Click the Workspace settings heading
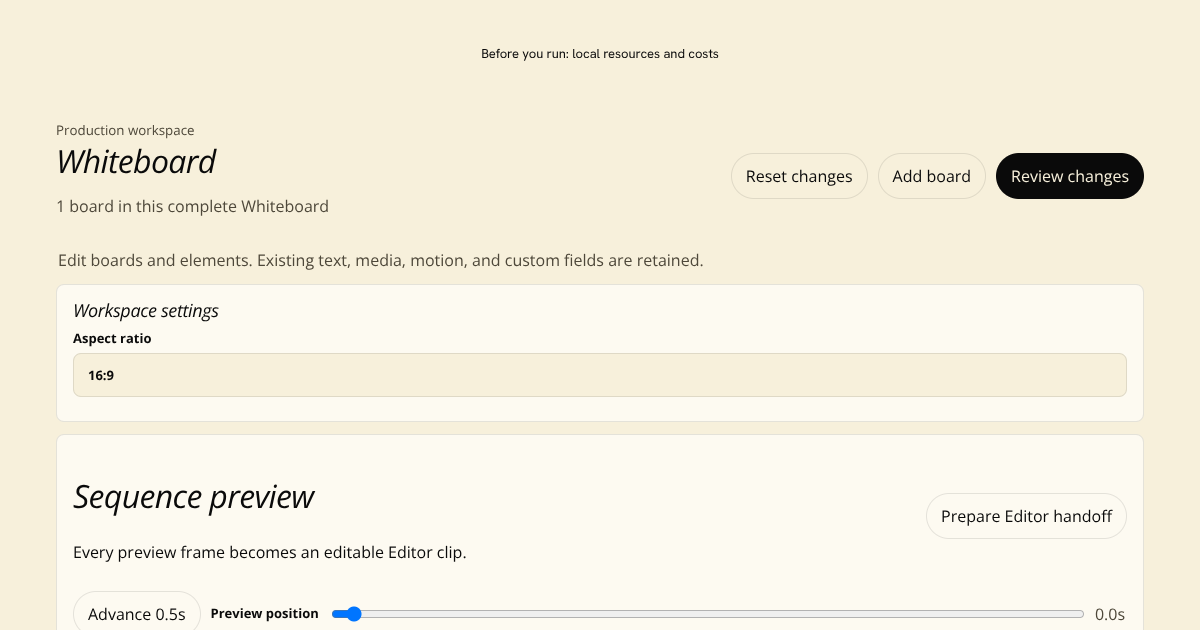1200x630 pixels. 146,311
